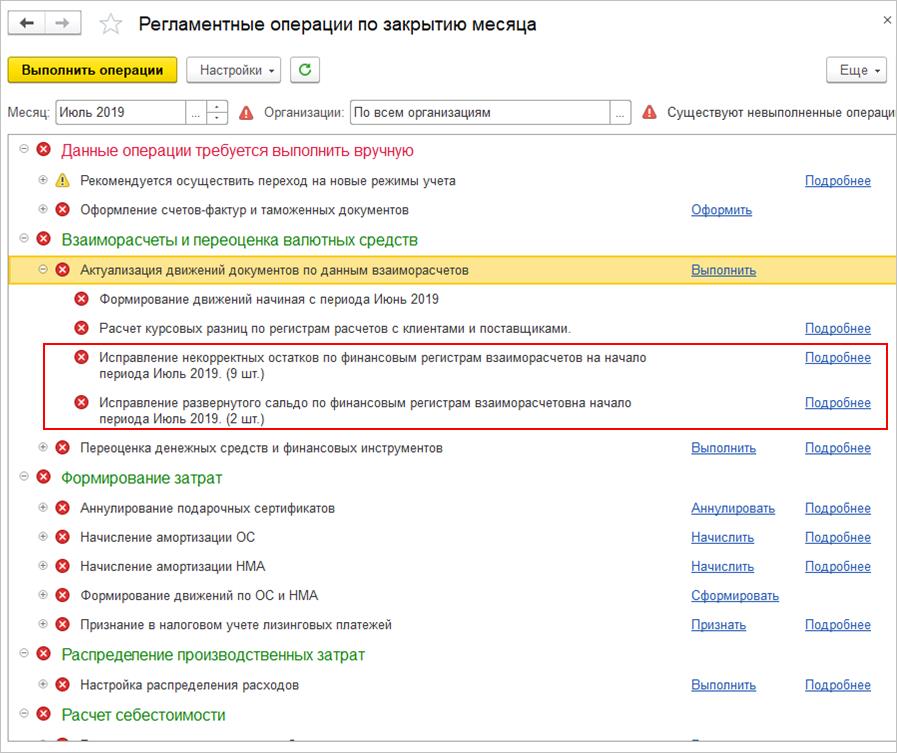Open the Еще menu

(857, 70)
